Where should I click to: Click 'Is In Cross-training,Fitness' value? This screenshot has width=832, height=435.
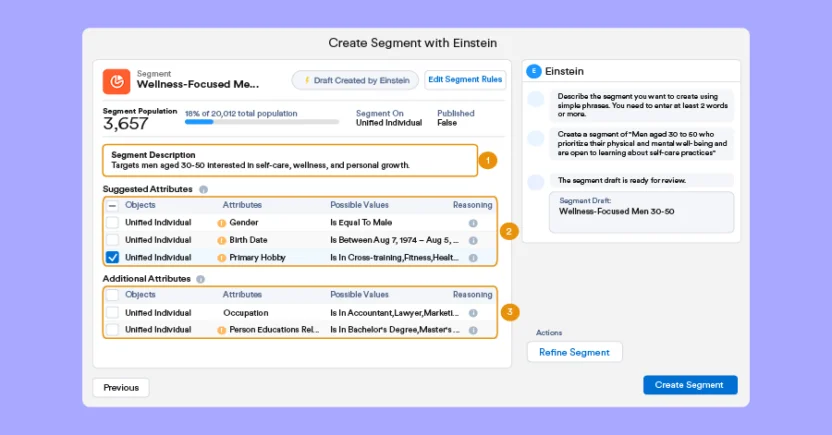[x=394, y=258]
